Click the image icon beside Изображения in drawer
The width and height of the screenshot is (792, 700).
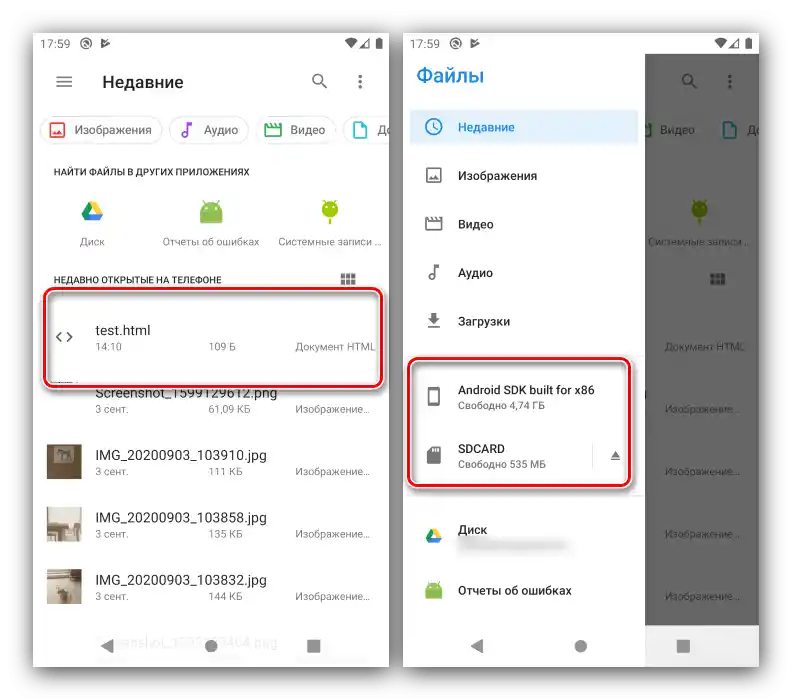coord(434,175)
